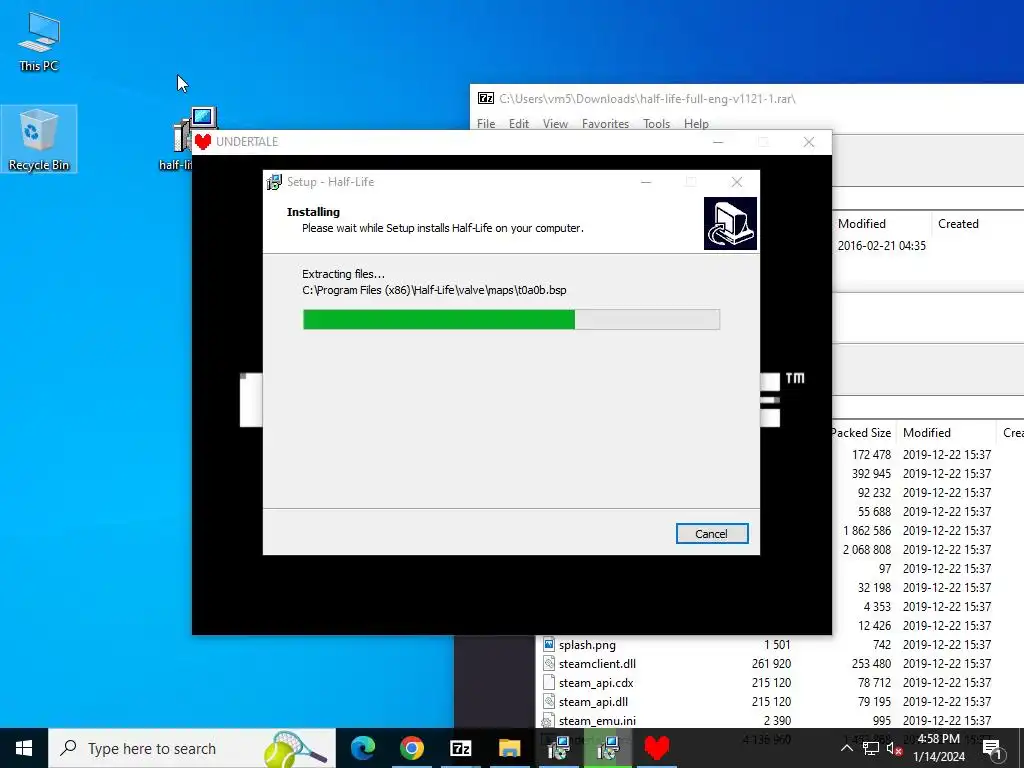
Task: Open the Help menu in 7-Zip
Action: point(696,123)
